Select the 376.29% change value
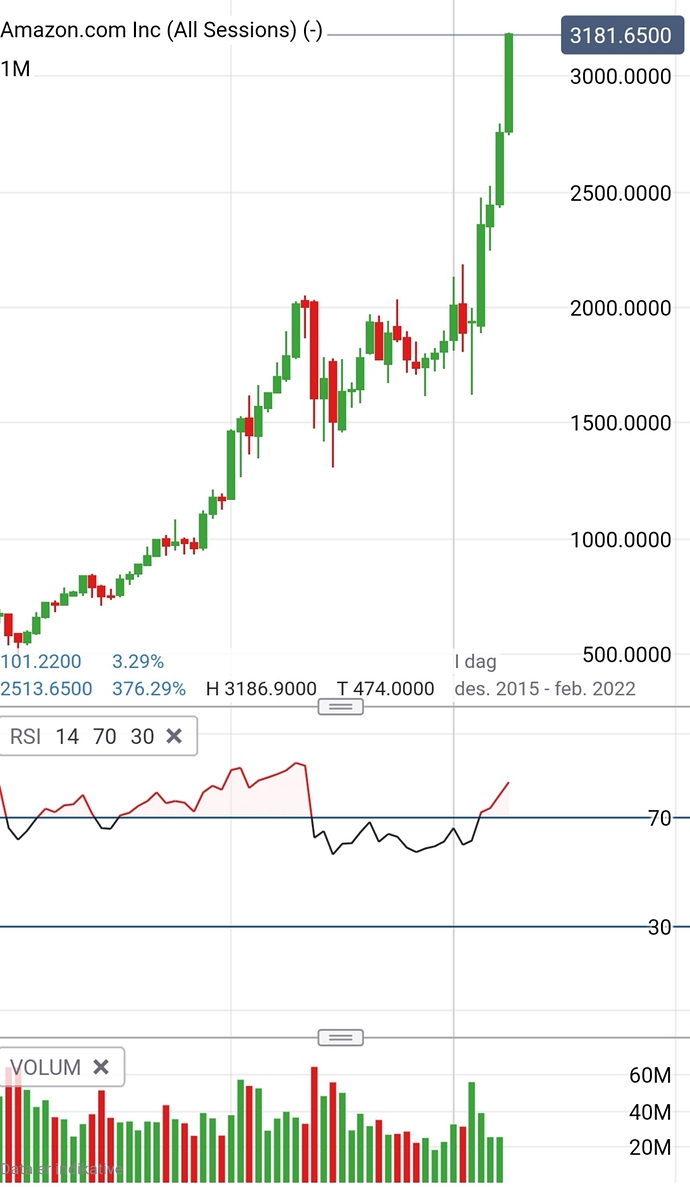 (x=149, y=689)
